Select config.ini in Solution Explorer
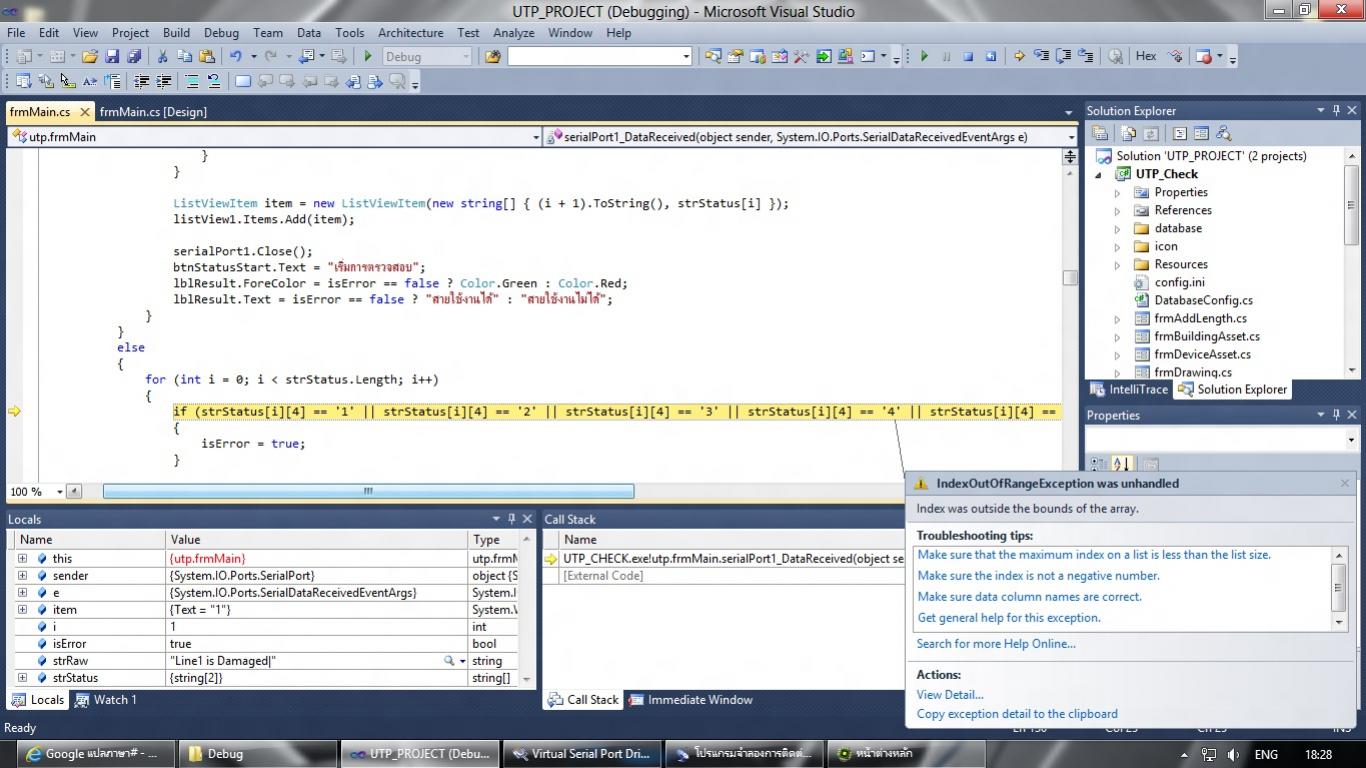 1179,283
